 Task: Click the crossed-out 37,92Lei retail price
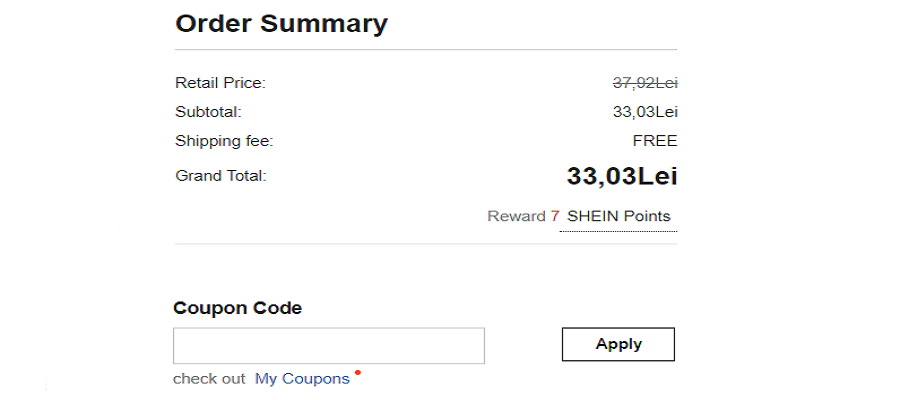(645, 83)
